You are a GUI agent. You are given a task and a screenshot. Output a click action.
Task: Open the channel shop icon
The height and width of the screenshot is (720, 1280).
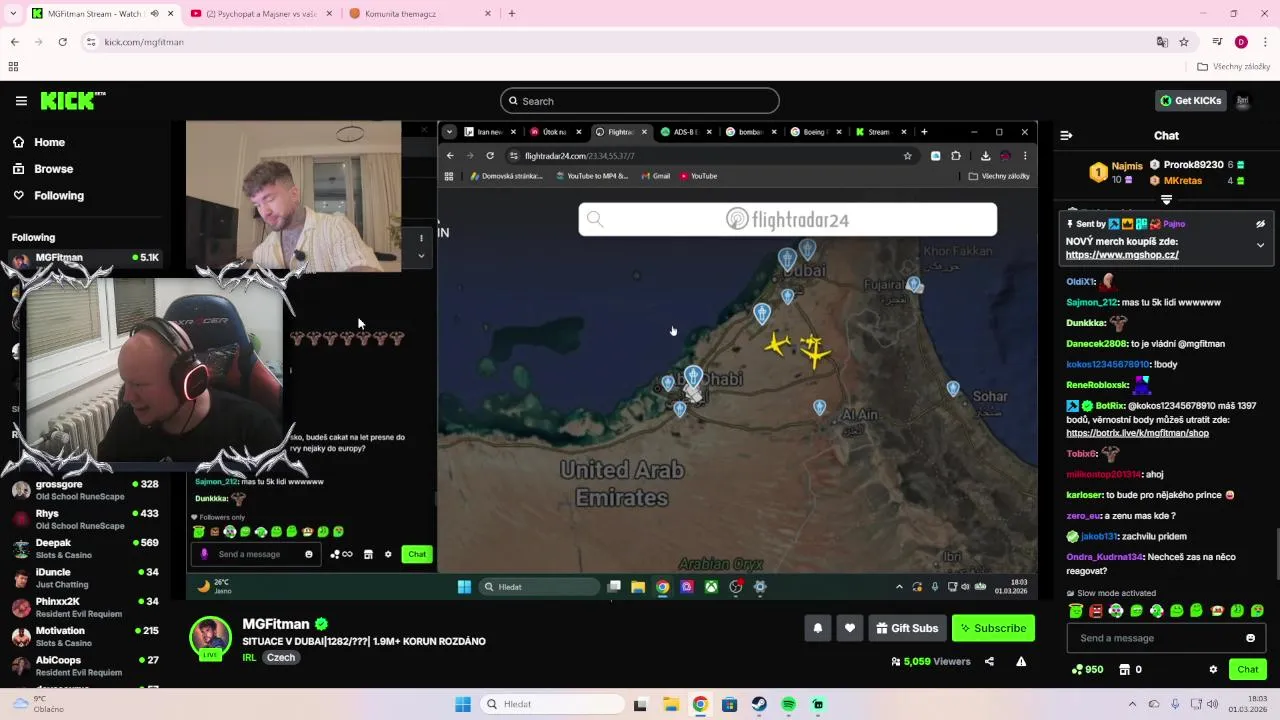(1124, 669)
